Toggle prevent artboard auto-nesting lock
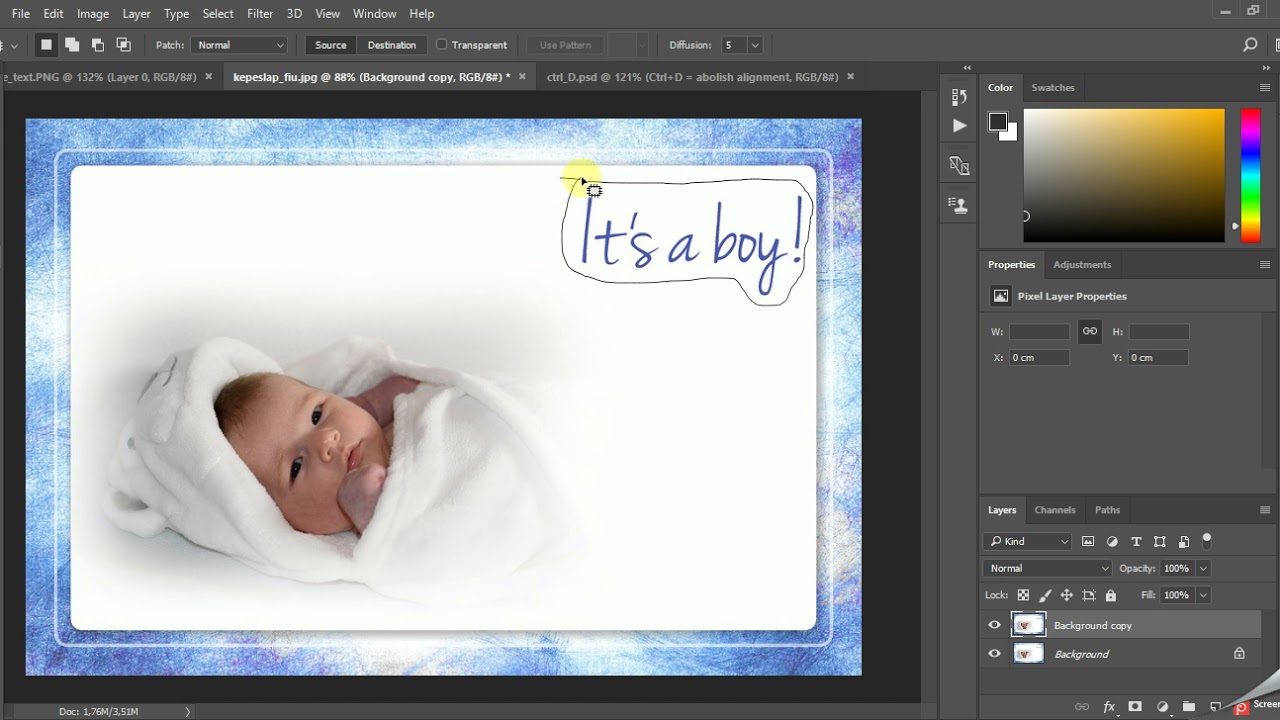The height and width of the screenshot is (720, 1280). [1089, 595]
